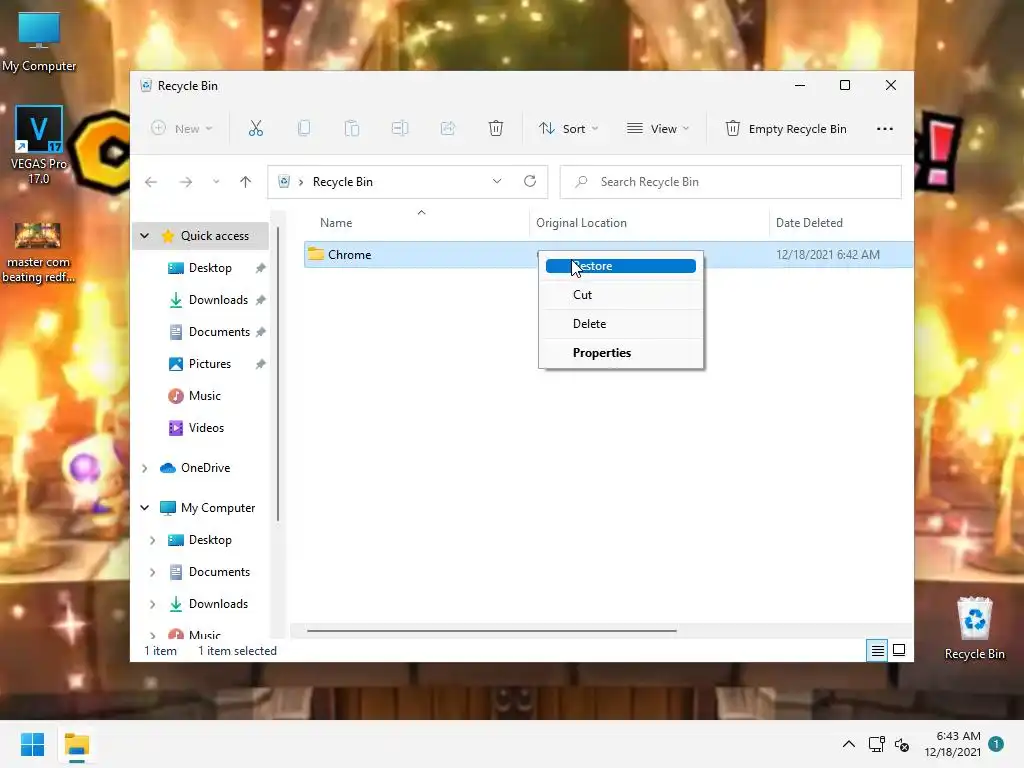Open the Sort dropdown
The width and height of the screenshot is (1024, 768).
pyautogui.click(x=568, y=129)
